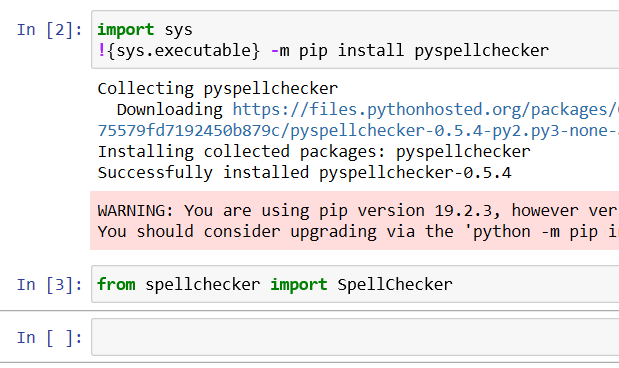Click the 'SpellChecker' class name in cell 3
Viewport: 619px width, 368px height.
click(395, 284)
